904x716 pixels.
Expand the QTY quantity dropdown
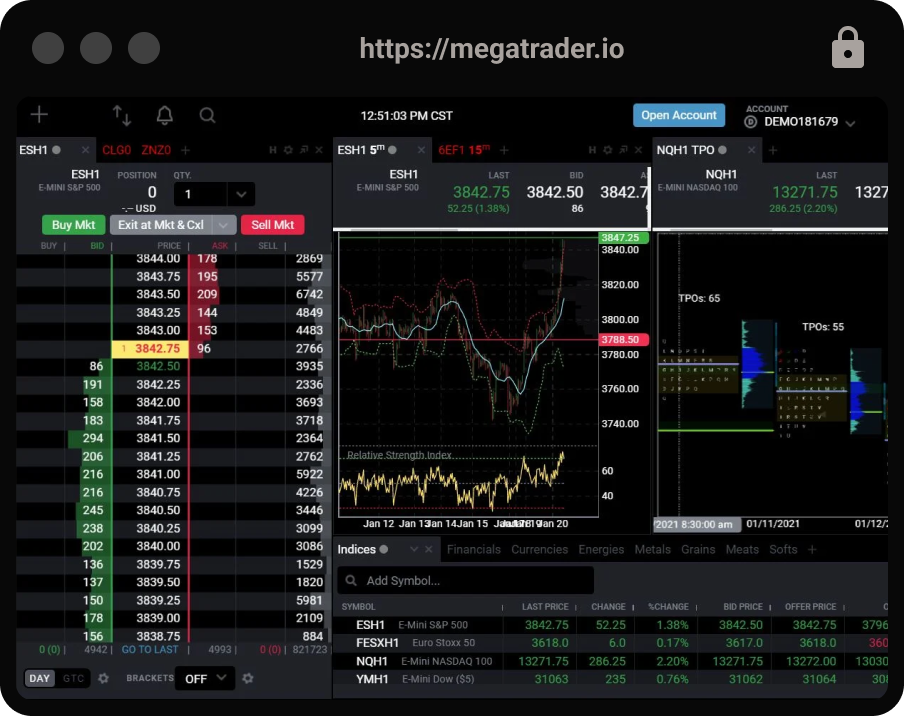tap(240, 194)
